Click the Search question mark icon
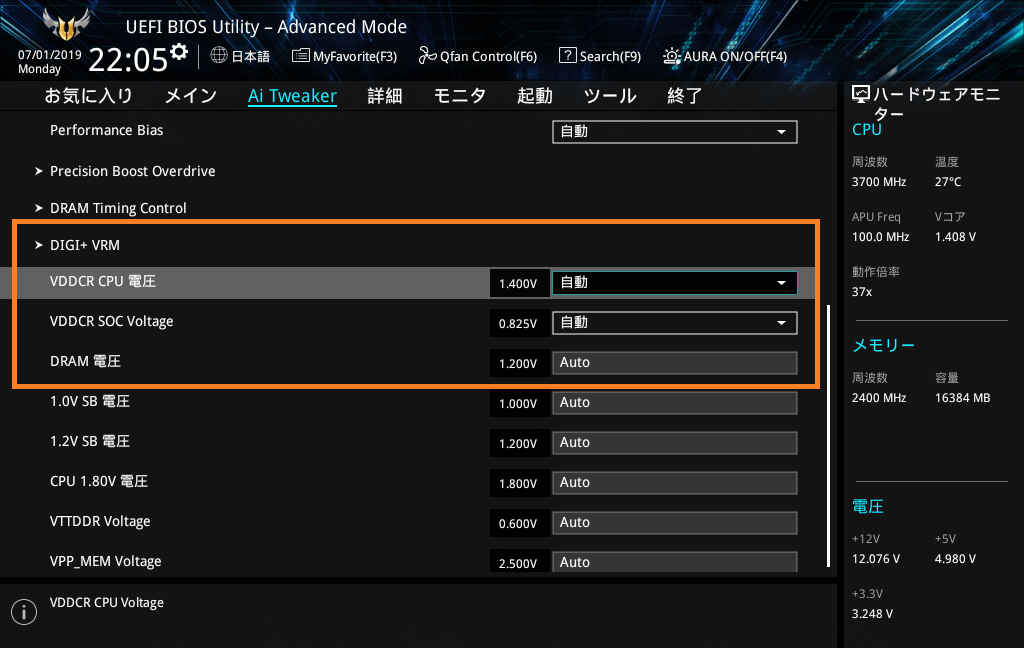 pyautogui.click(x=568, y=56)
